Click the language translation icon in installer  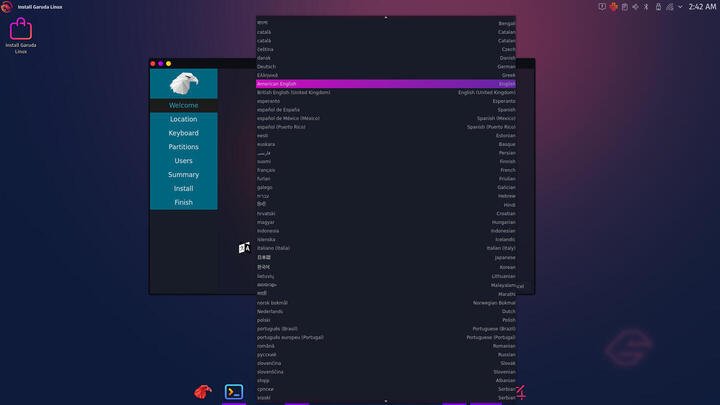(244, 248)
